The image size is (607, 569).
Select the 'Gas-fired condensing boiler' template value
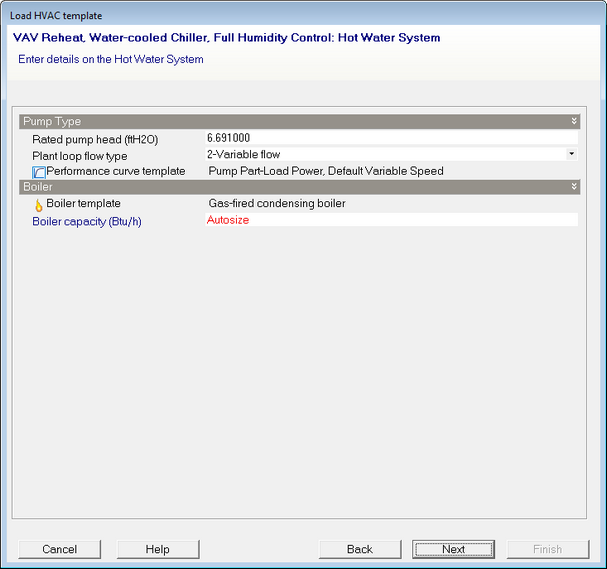click(x=277, y=204)
